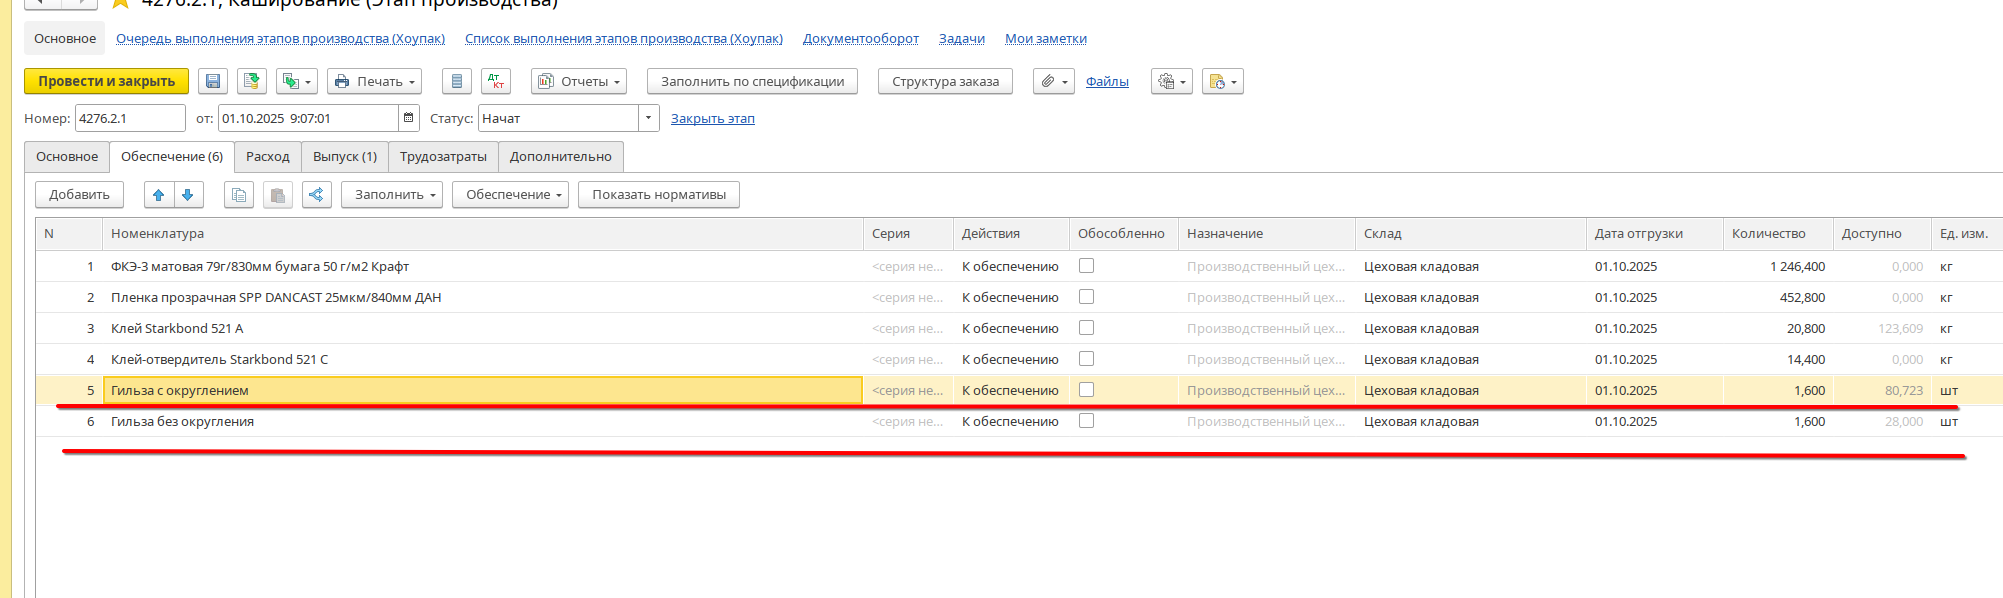
Task: Click the Закрыть этап link
Action: [x=712, y=119]
